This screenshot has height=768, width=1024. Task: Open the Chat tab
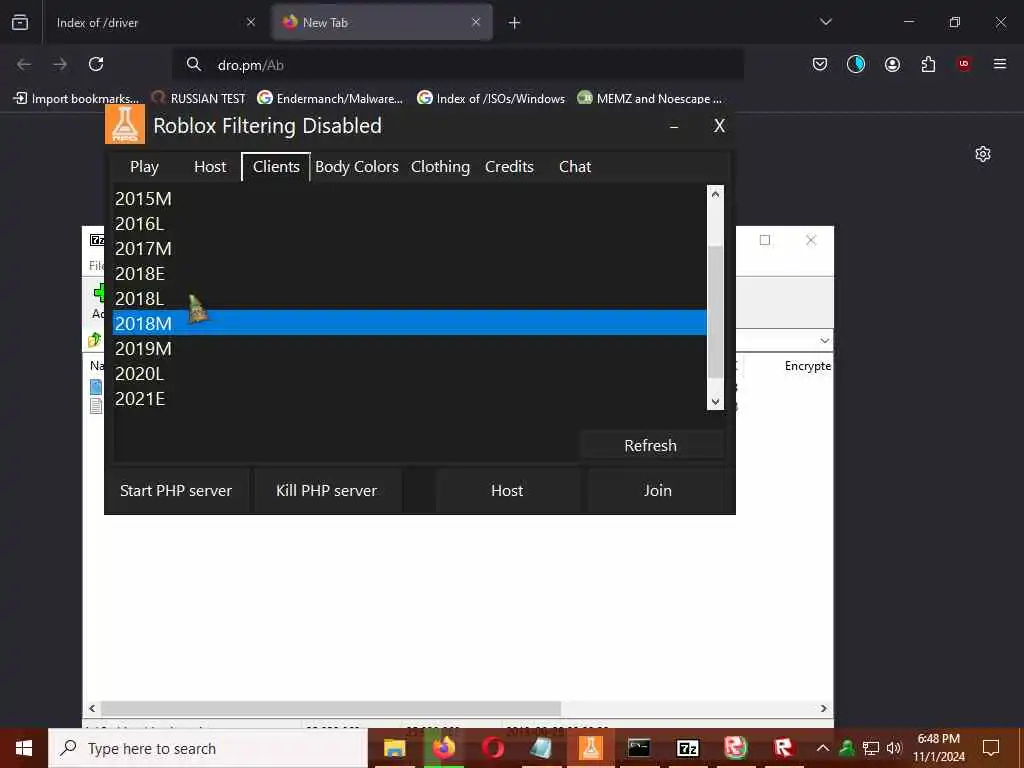pos(575,167)
